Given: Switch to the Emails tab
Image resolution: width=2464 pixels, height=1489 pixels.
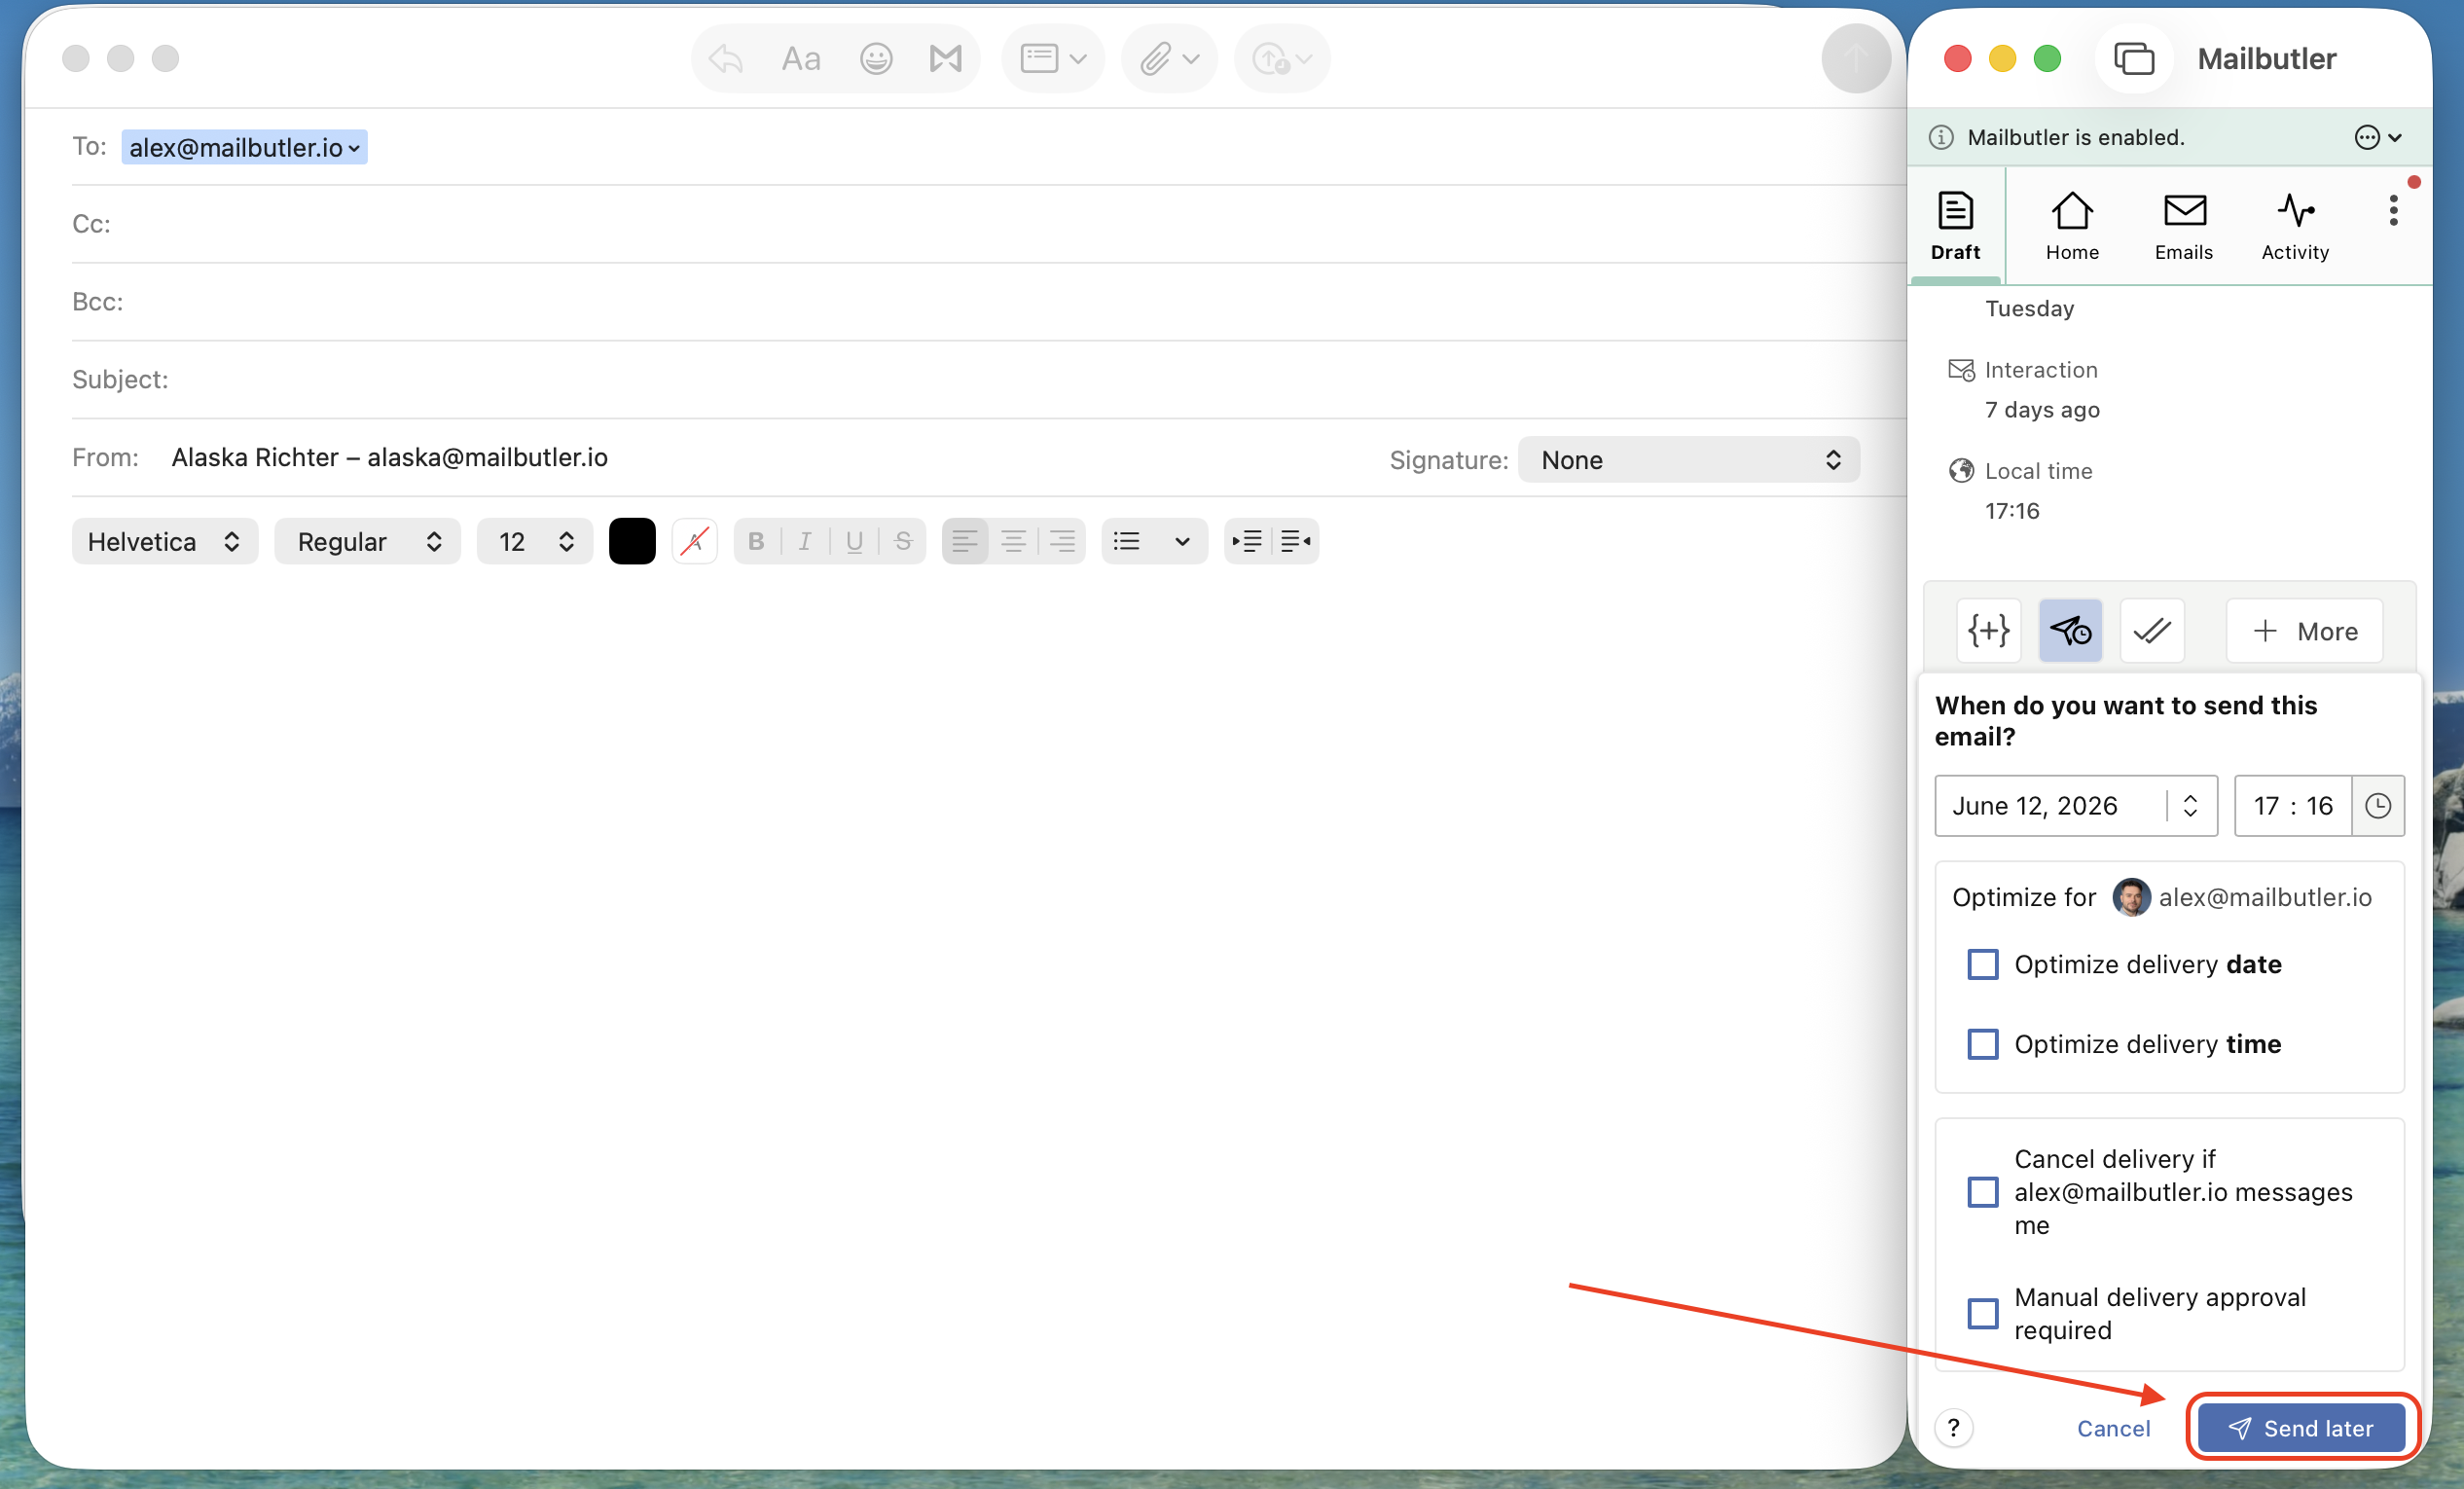Looking at the screenshot, I should pos(2184,226).
